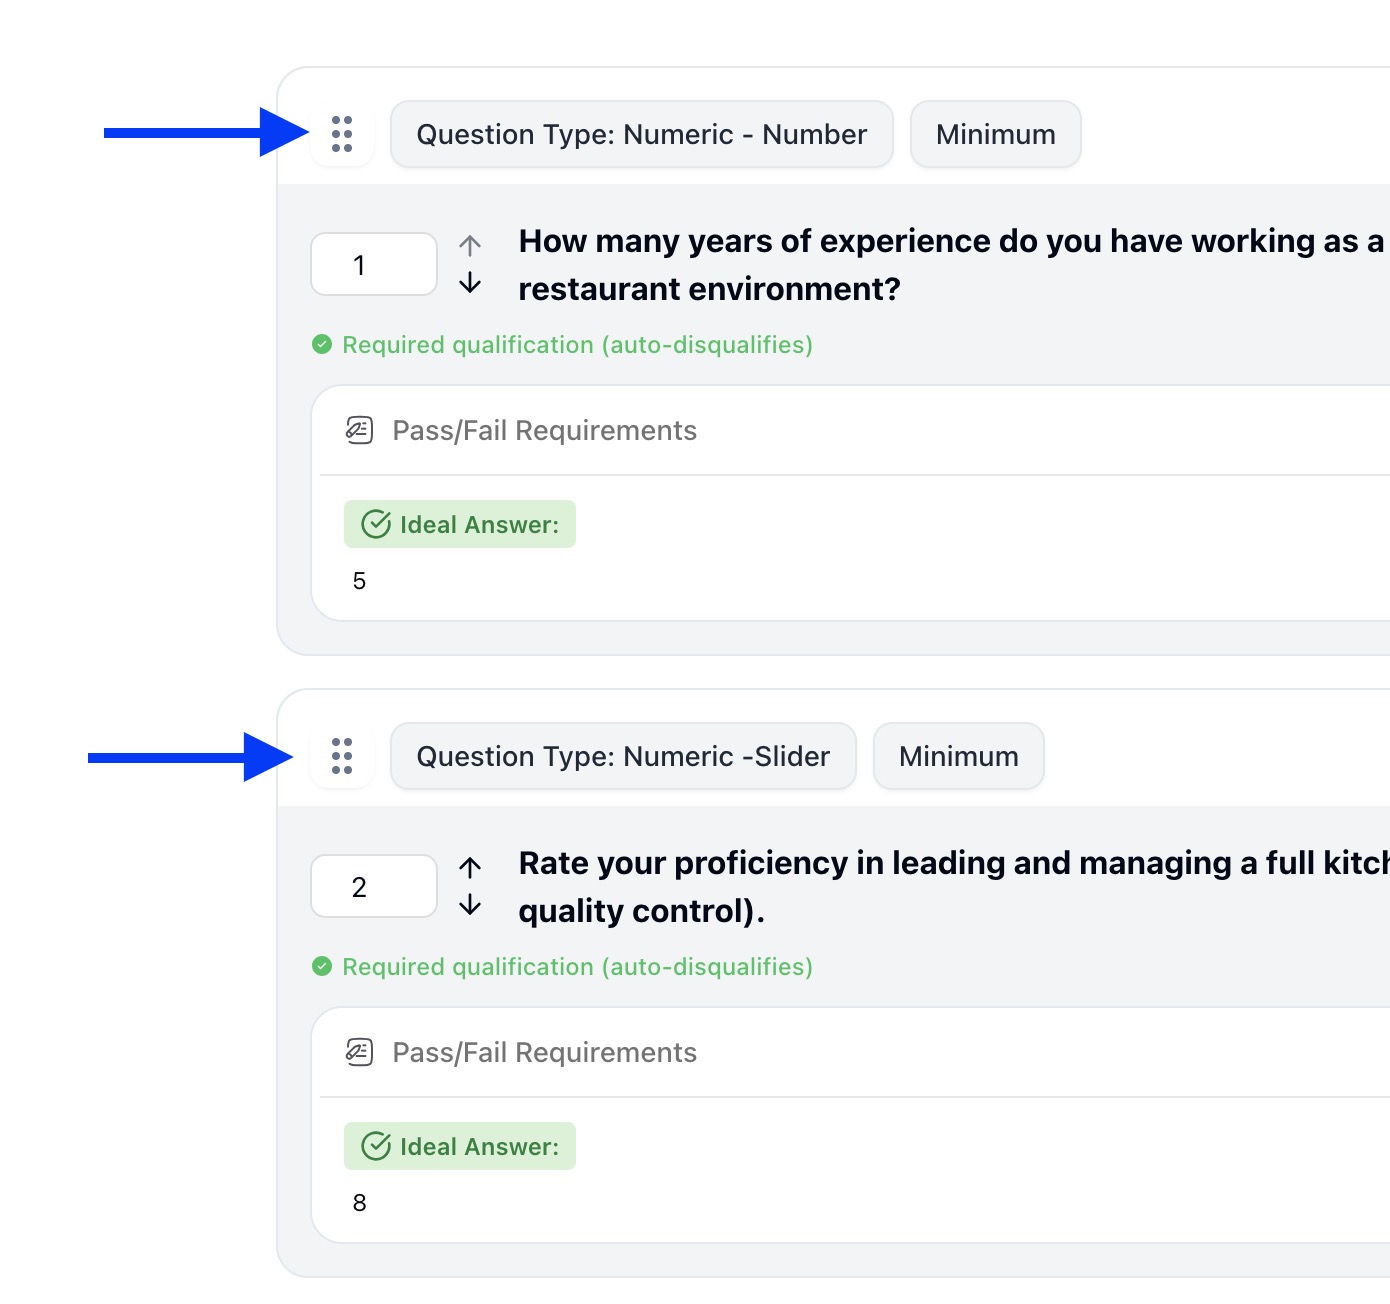Screen dimensions: 1390x1304
Task: Open Minimum selector for question 1
Action: tap(995, 134)
